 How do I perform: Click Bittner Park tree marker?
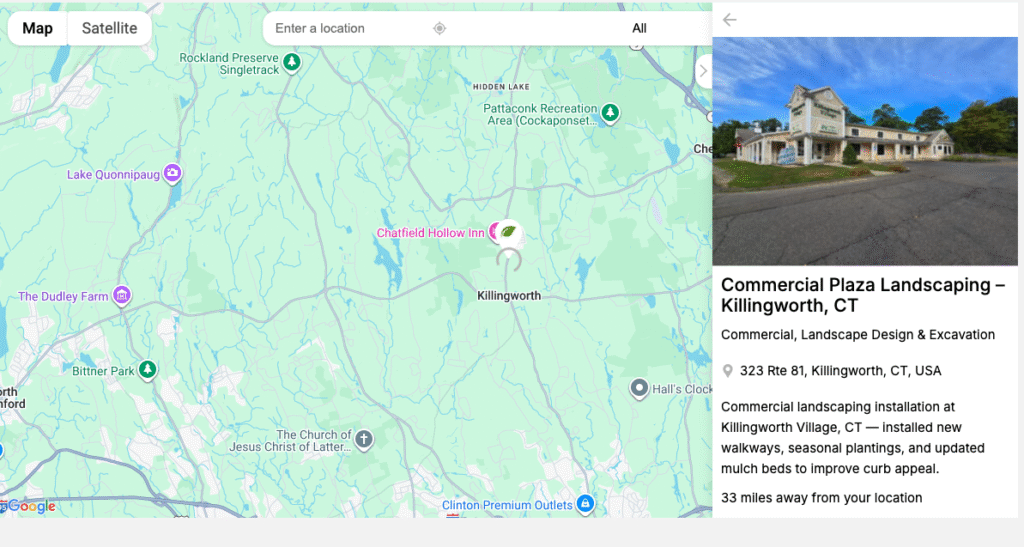tap(148, 370)
